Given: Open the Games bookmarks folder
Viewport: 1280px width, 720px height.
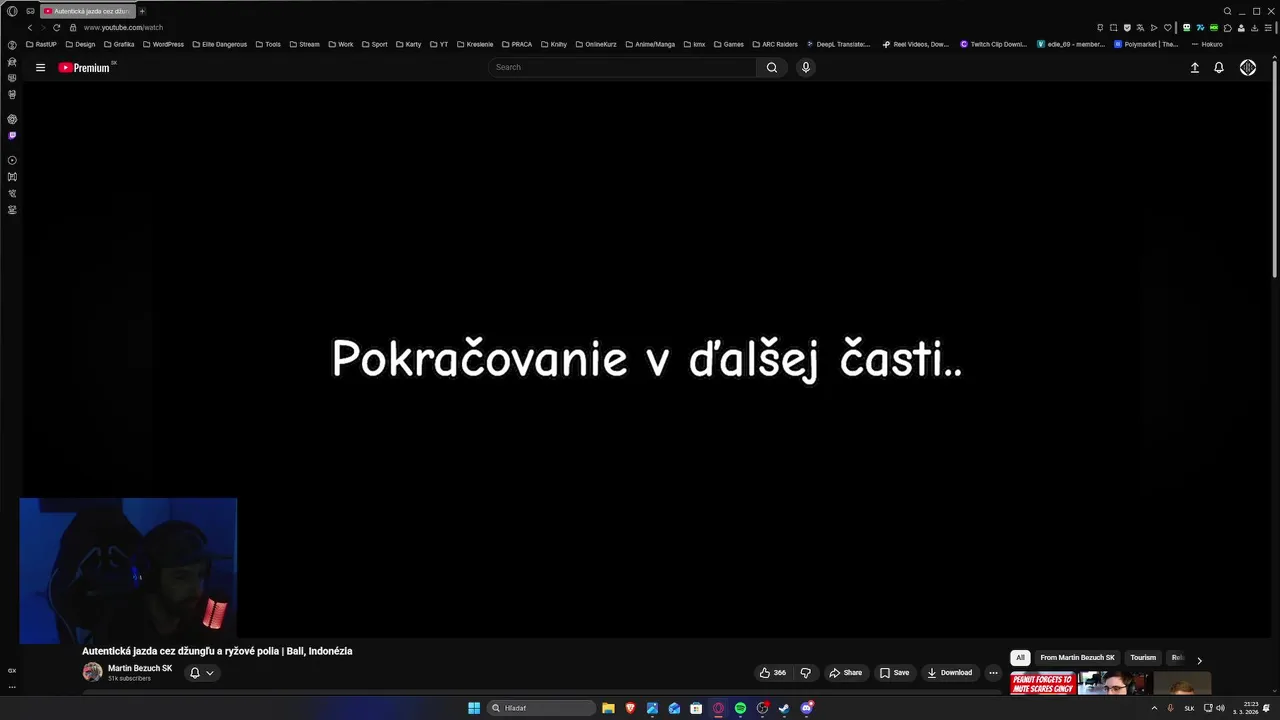Looking at the screenshot, I should 728,44.
